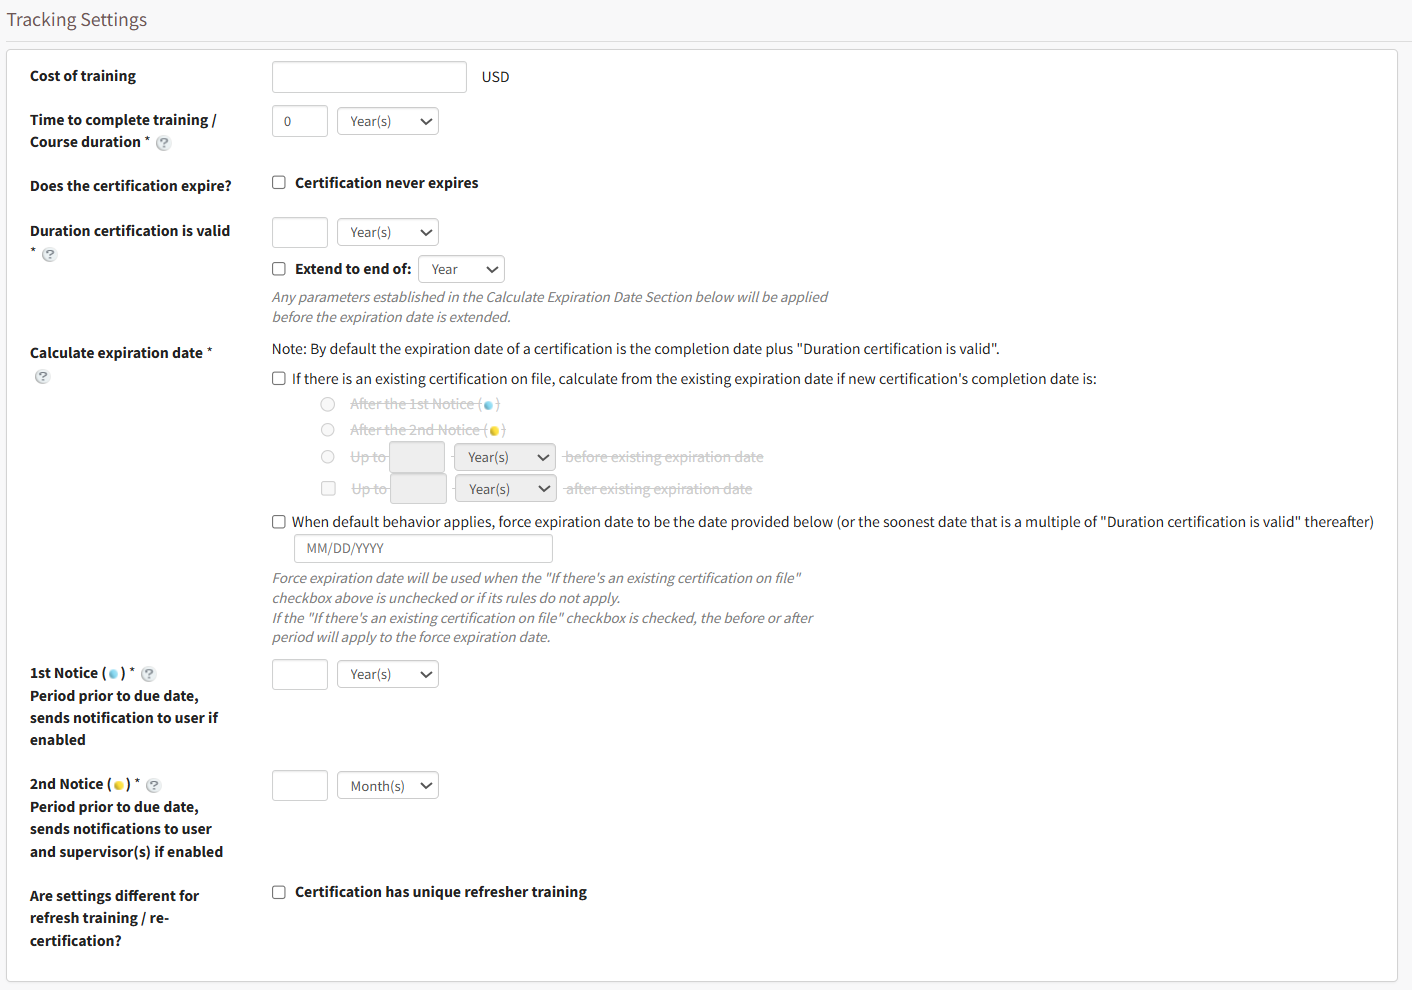
Task: Open 2nd Notice Month(s) unit dropdown
Action: coord(388,786)
